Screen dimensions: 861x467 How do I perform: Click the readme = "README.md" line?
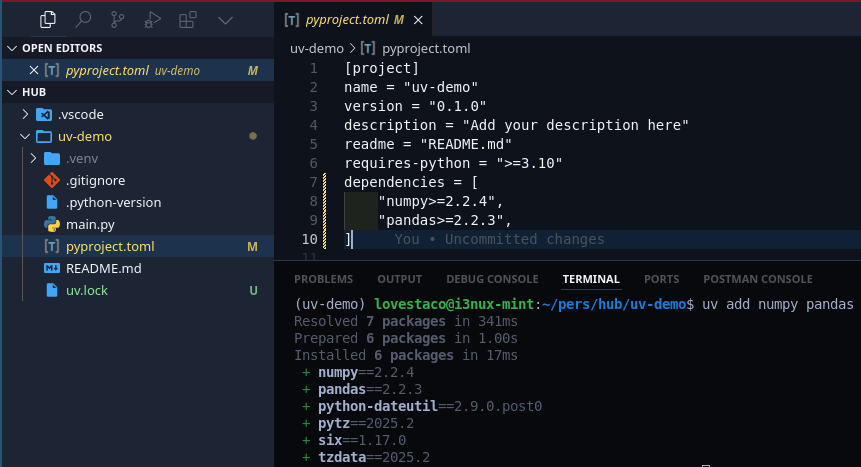click(428, 144)
